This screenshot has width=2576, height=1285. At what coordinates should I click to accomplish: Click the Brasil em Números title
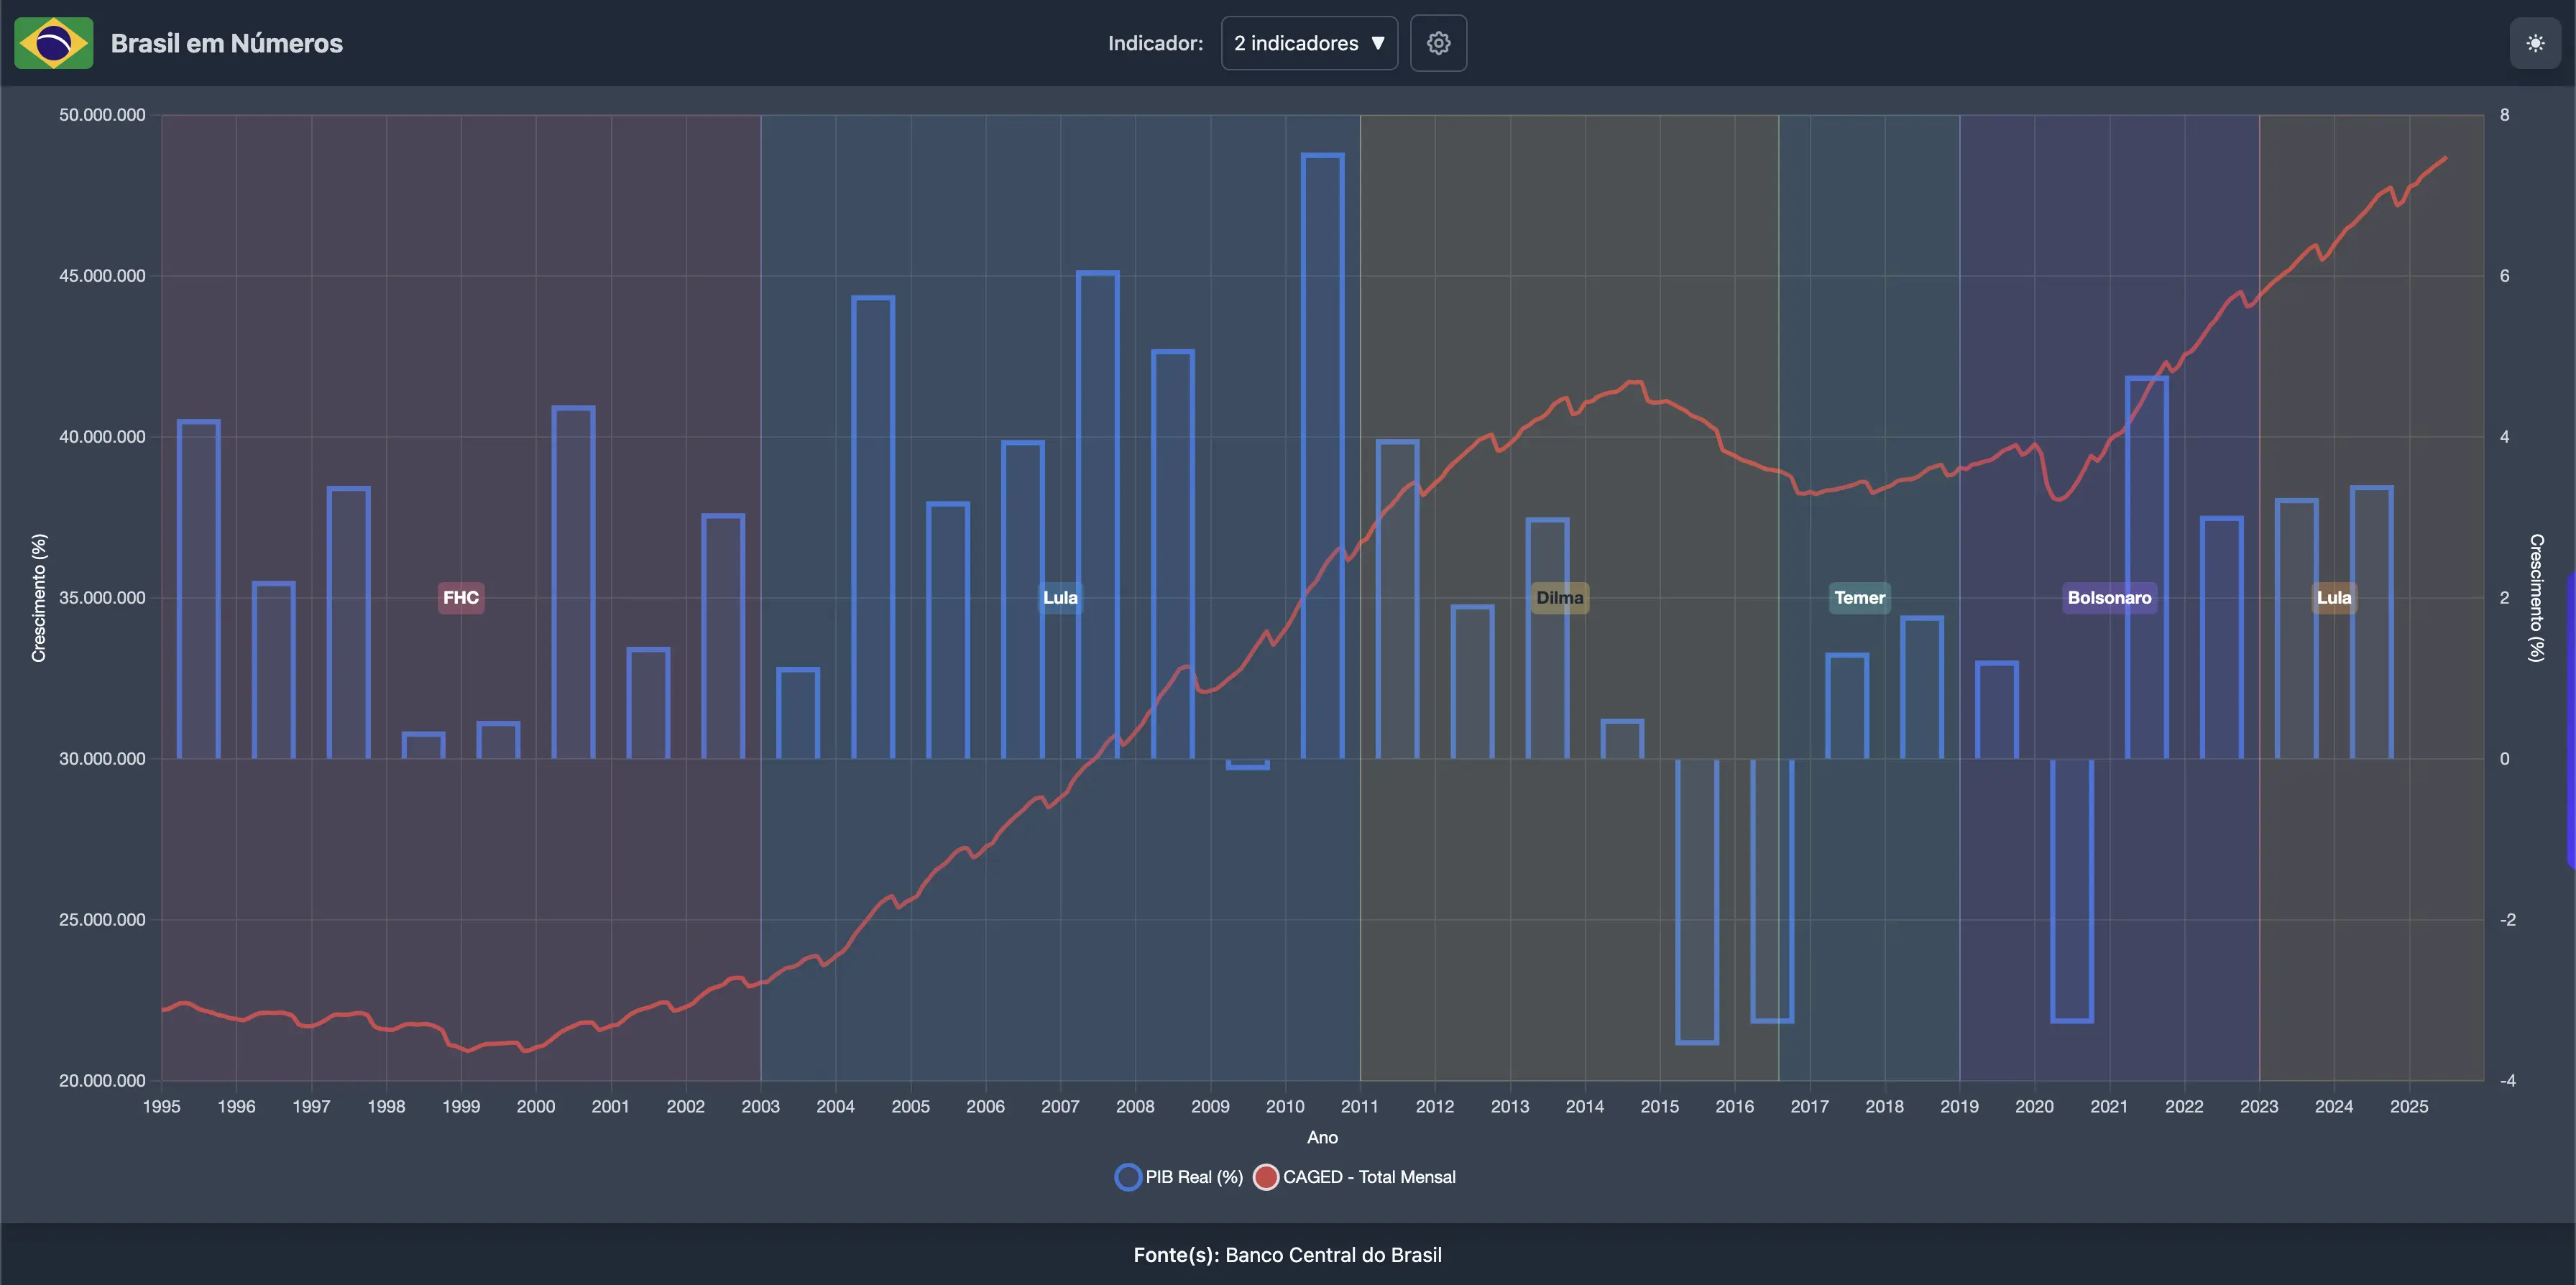tap(227, 43)
